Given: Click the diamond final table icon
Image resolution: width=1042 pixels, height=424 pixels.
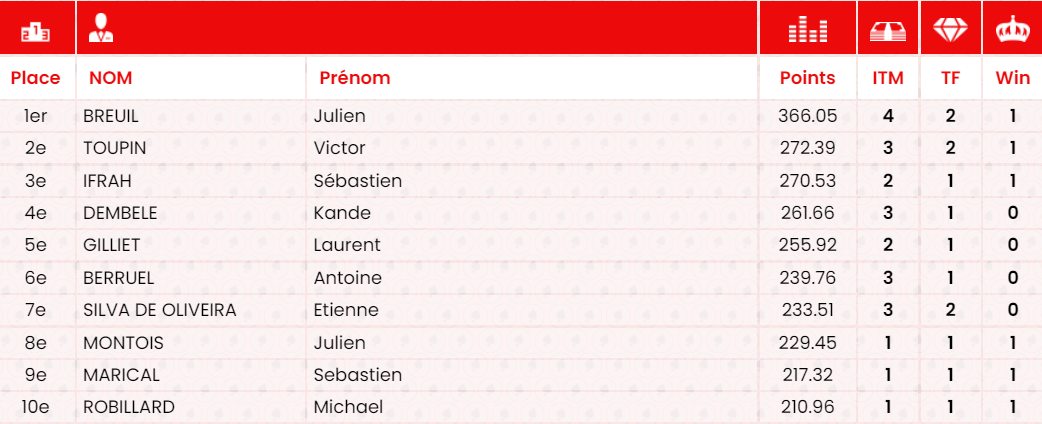Looking at the screenshot, I should (950, 30).
